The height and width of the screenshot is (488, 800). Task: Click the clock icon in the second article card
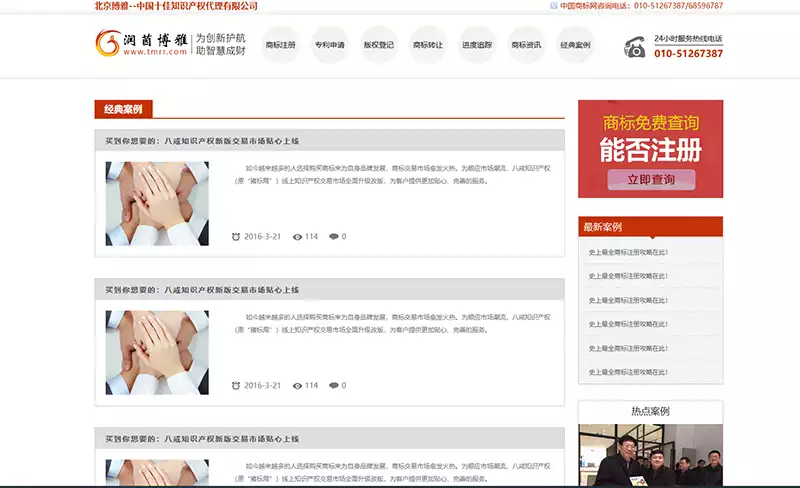point(236,385)
